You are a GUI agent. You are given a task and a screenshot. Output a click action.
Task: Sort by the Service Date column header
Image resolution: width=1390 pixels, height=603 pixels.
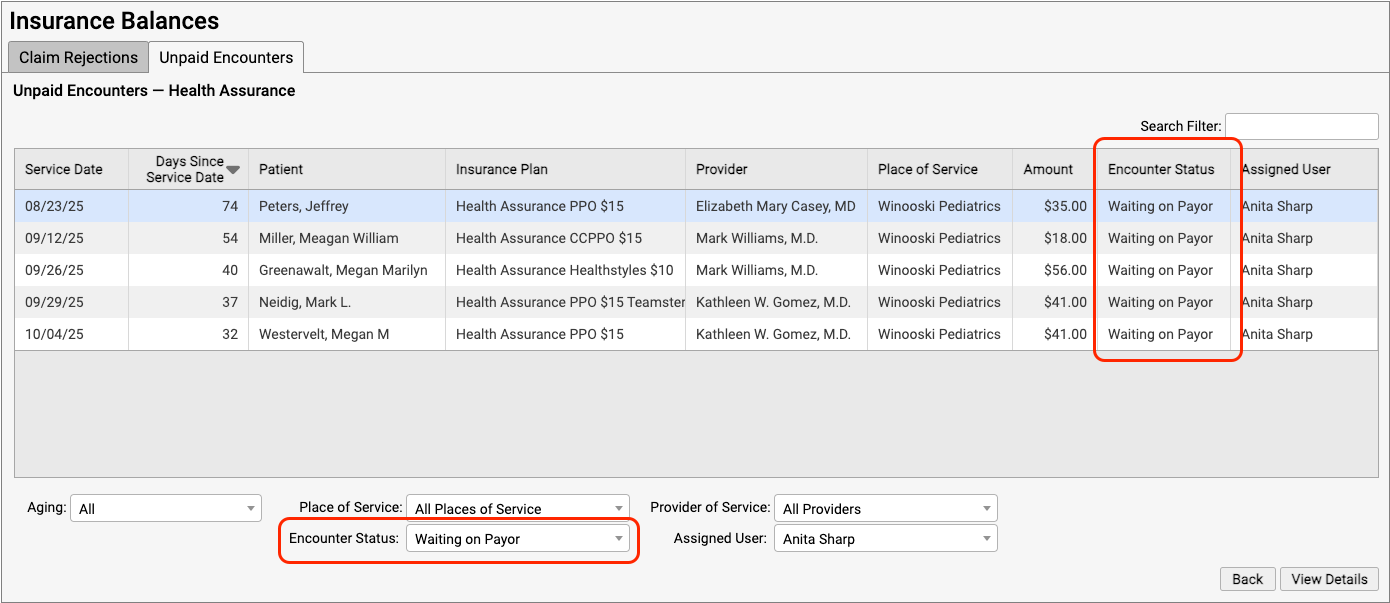(x=64, y=169)
